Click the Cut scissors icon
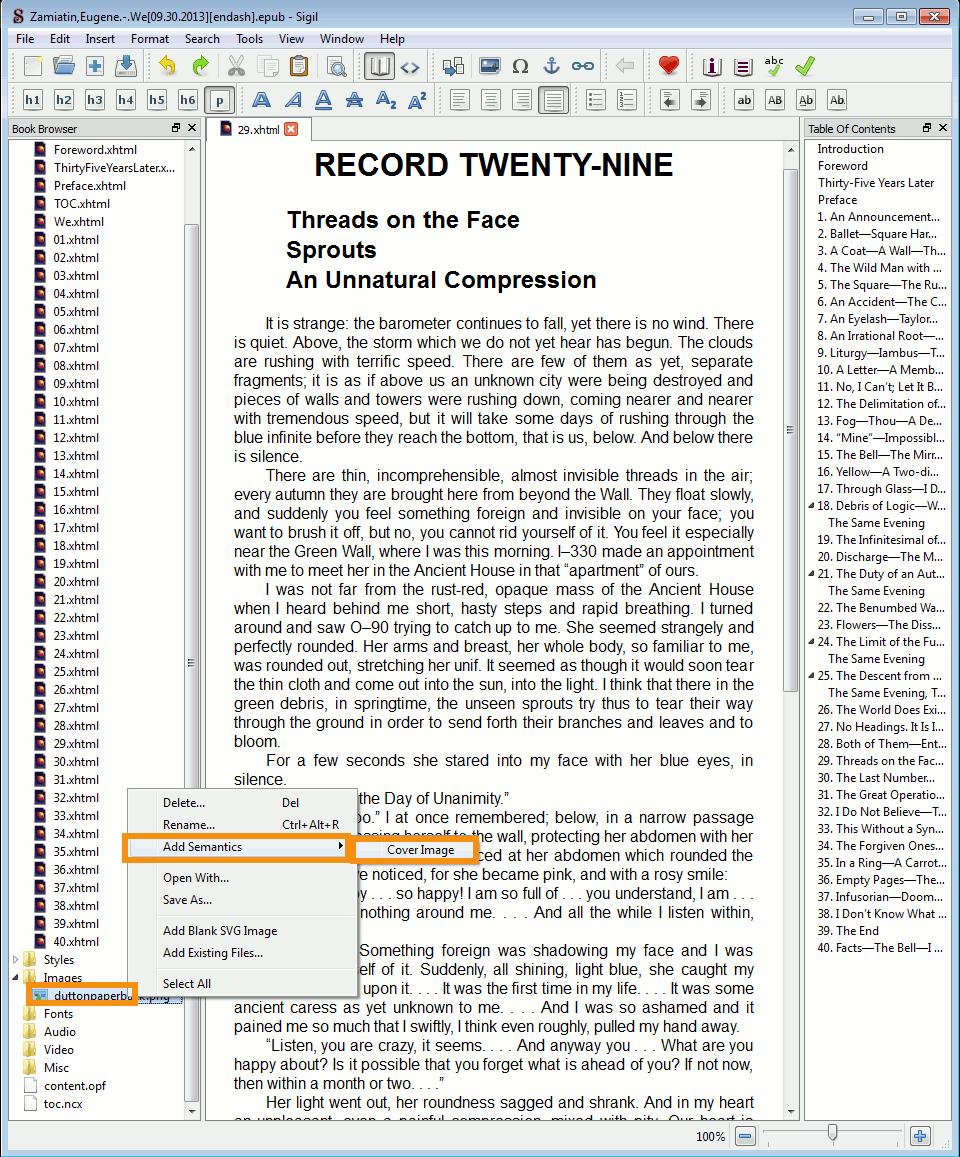Image resolution: width=960 pixels, height=1157 pixels. [236, 66]
